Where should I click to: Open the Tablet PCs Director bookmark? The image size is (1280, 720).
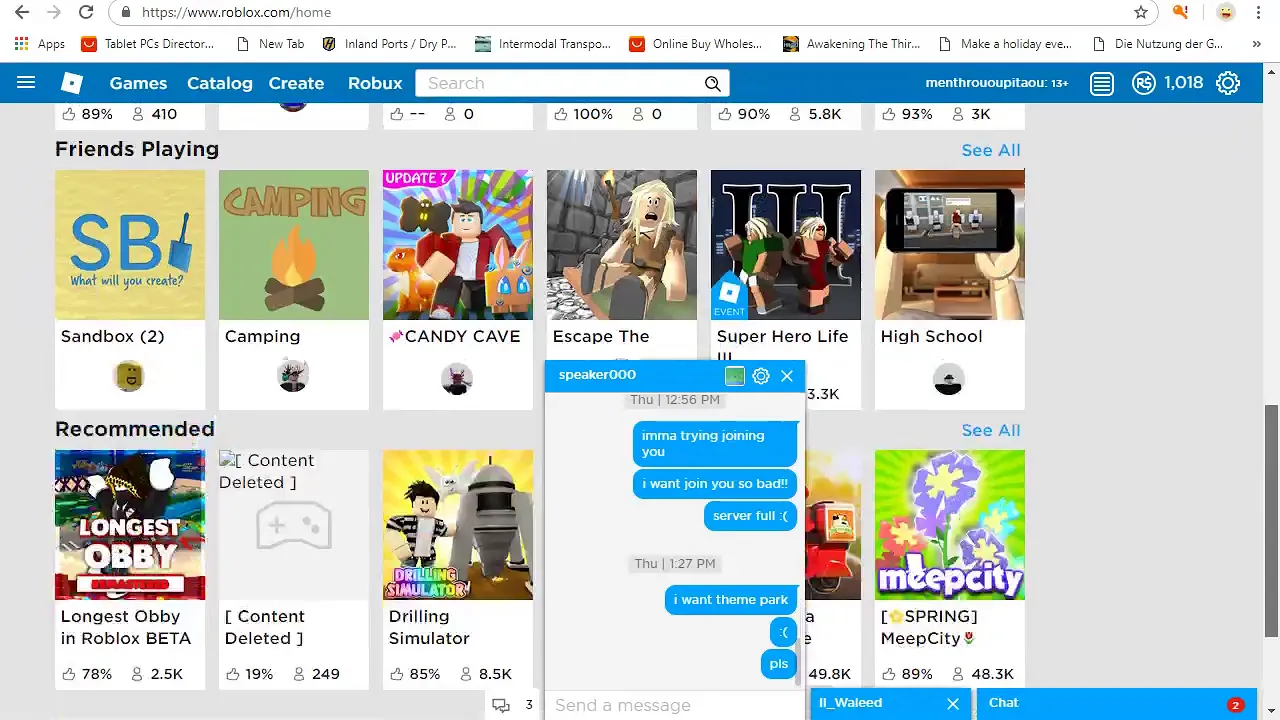(x=148, y=44)
